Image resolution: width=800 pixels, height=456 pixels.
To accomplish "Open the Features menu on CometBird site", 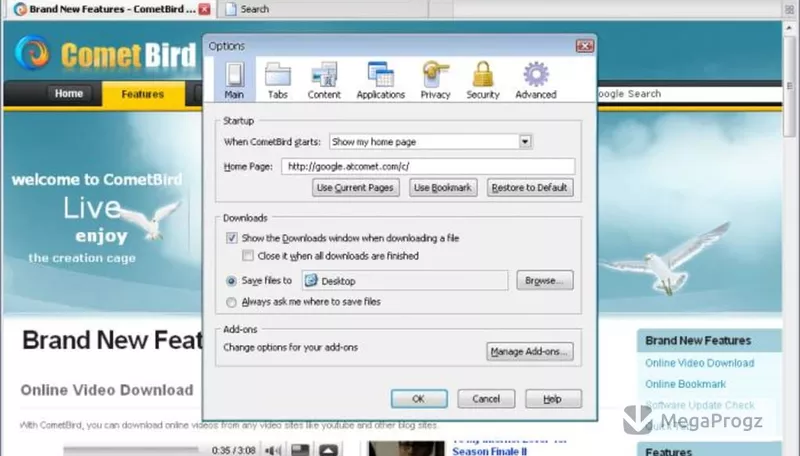I will (143, 94).
